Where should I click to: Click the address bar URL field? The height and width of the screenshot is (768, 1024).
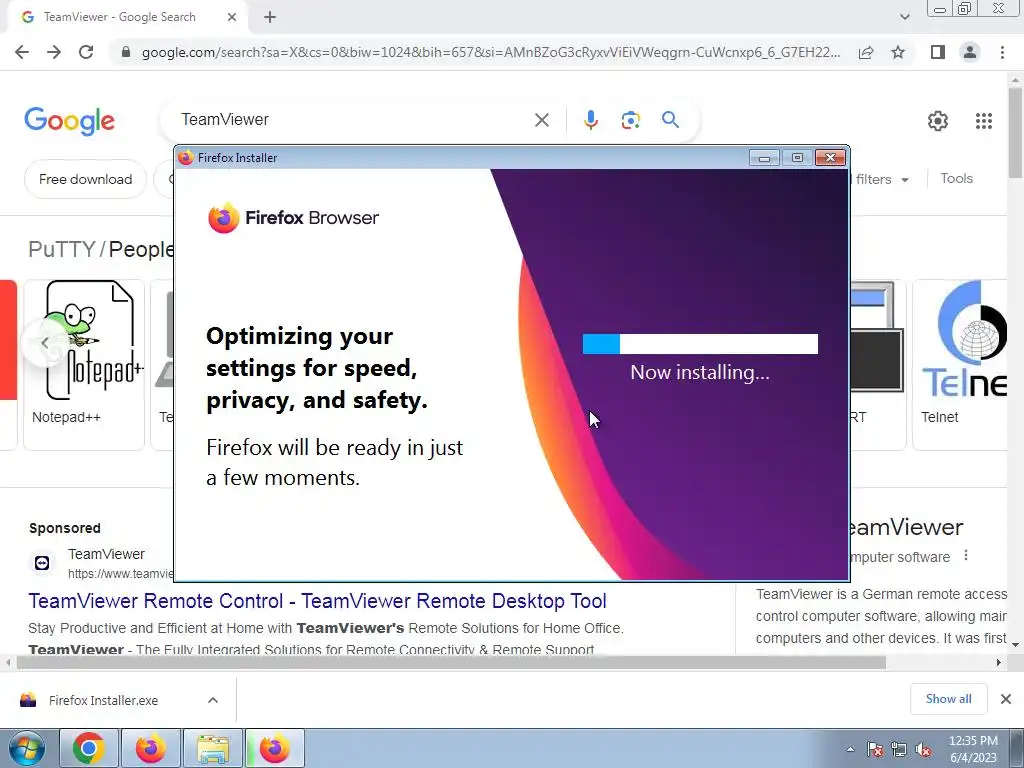[490, 52]
